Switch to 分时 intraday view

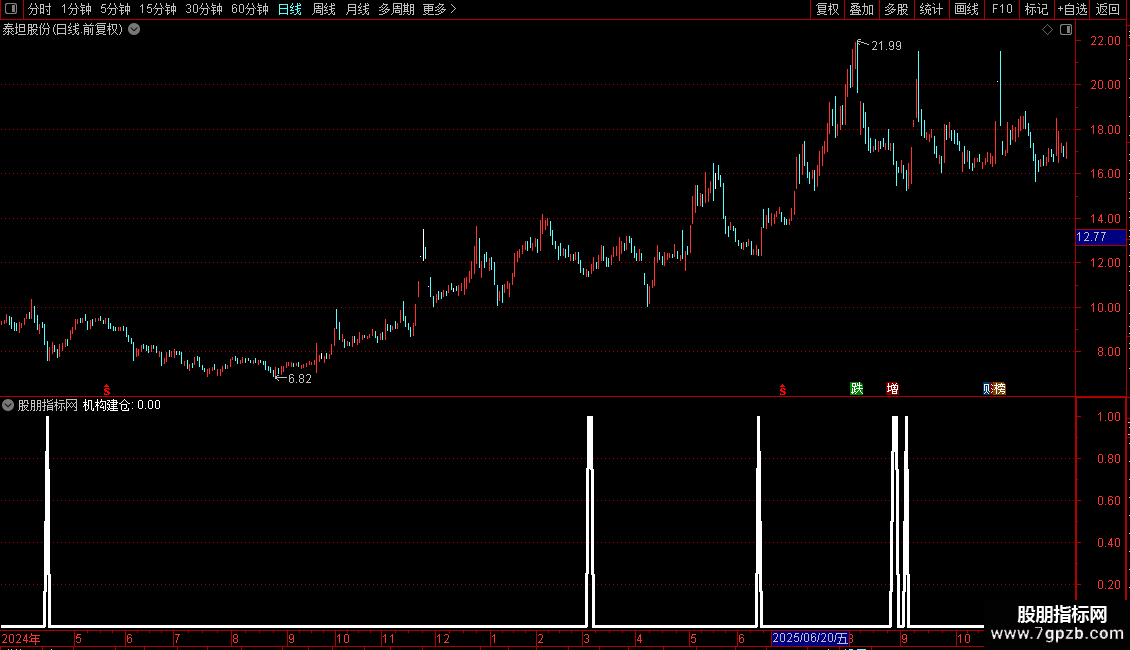(x=40, y=9)
